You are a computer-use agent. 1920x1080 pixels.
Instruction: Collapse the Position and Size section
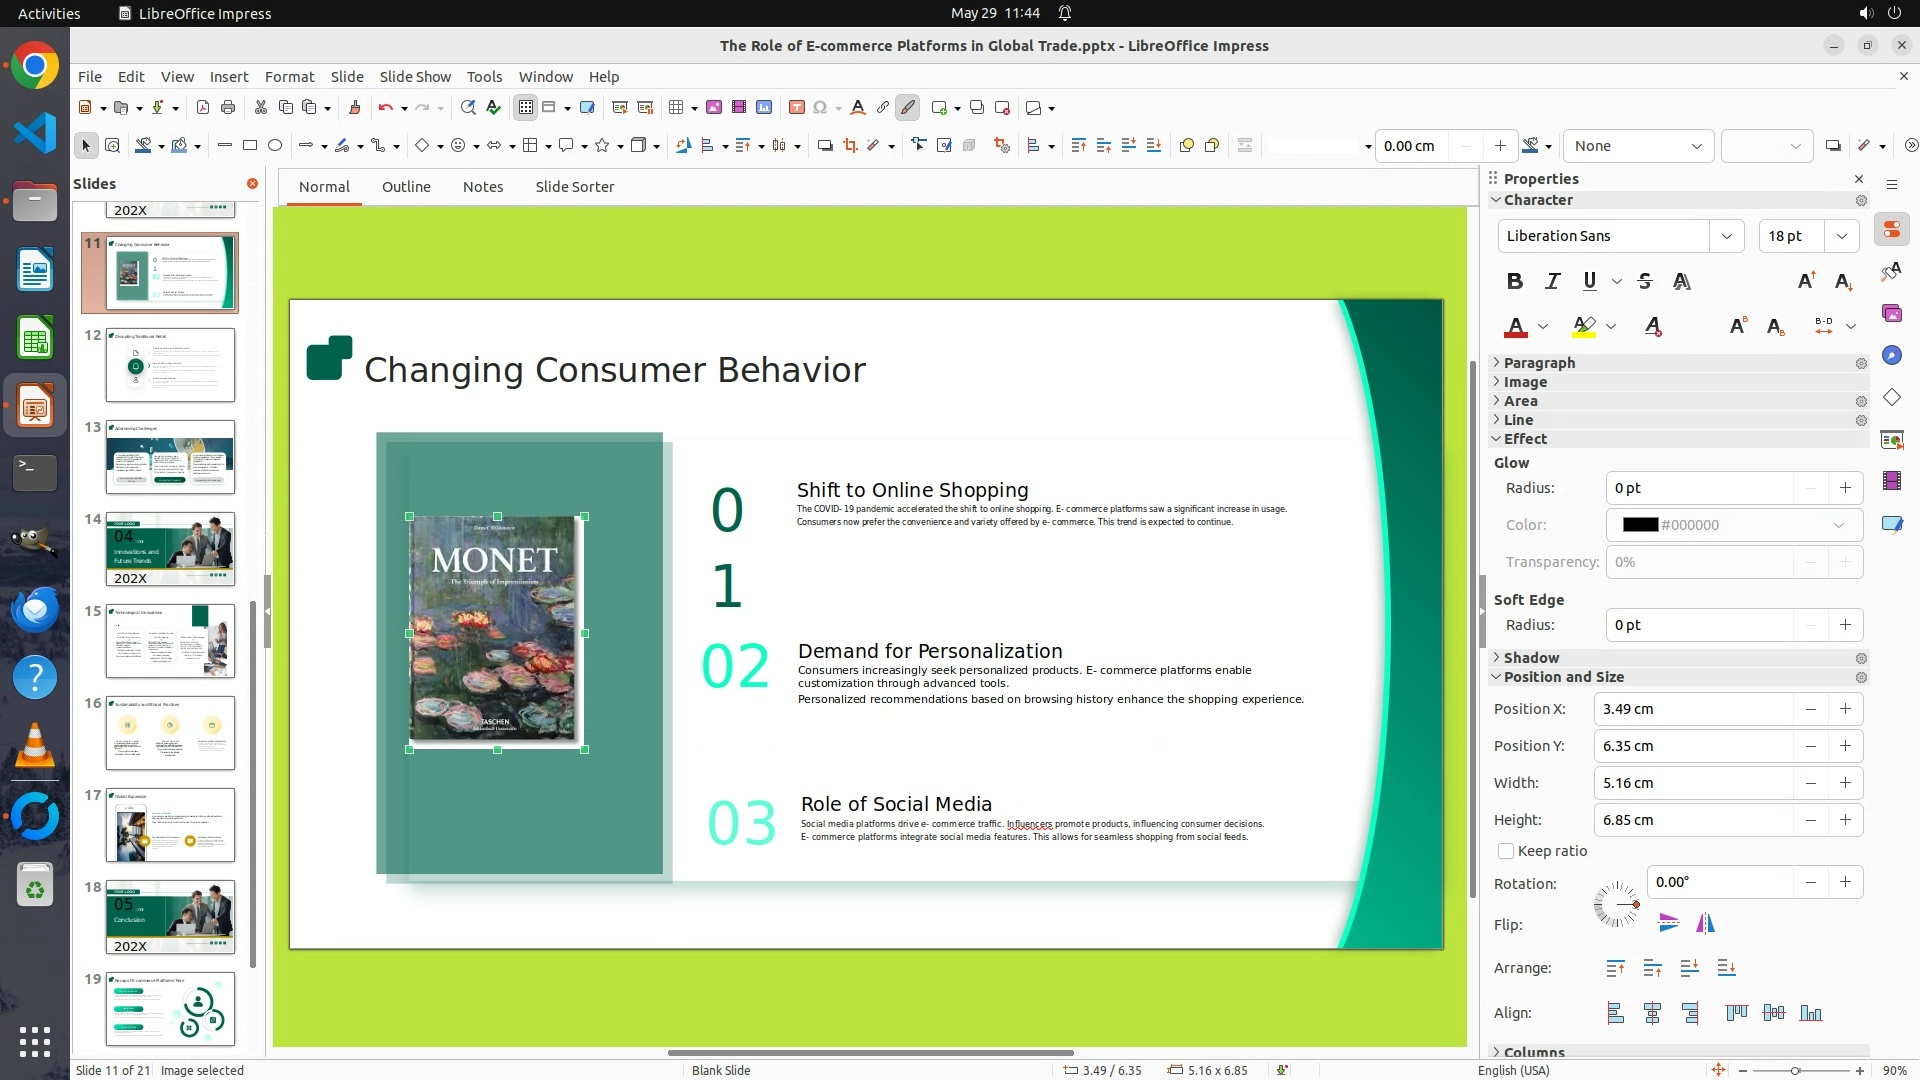point(1563,677)
